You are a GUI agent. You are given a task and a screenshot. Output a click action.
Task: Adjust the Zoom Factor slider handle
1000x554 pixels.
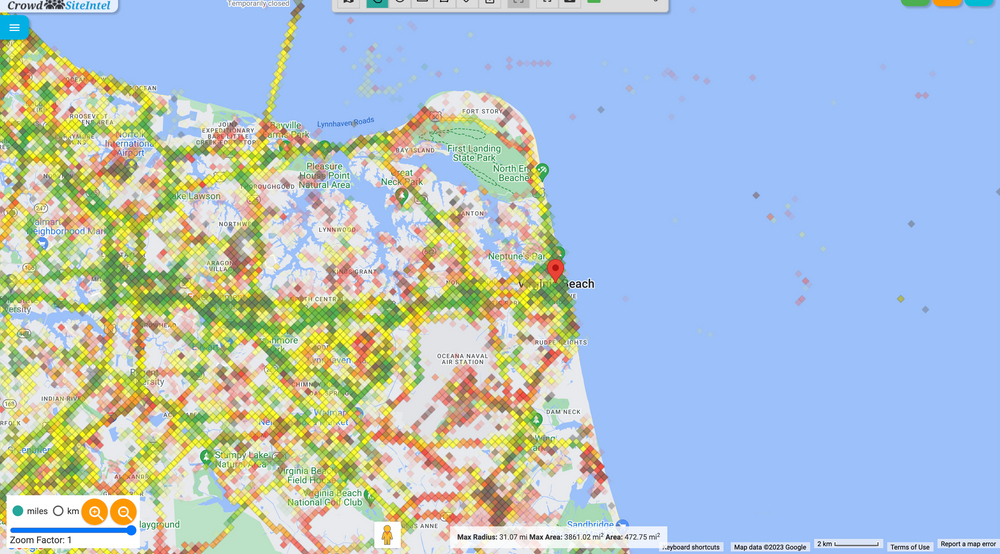coord(131,530)
